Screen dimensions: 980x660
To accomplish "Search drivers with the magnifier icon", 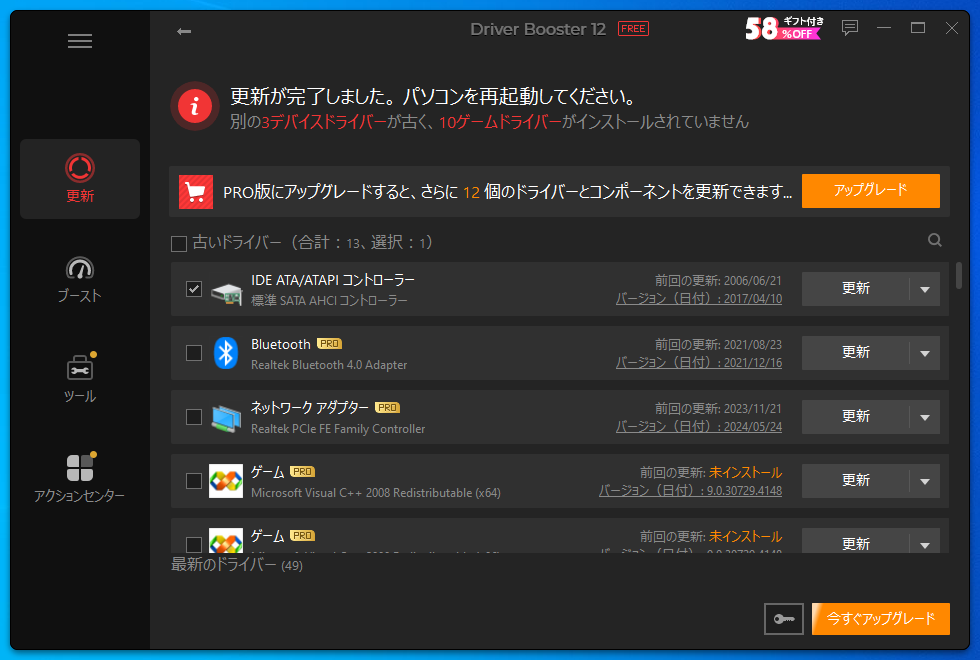I will pos(934,240).
